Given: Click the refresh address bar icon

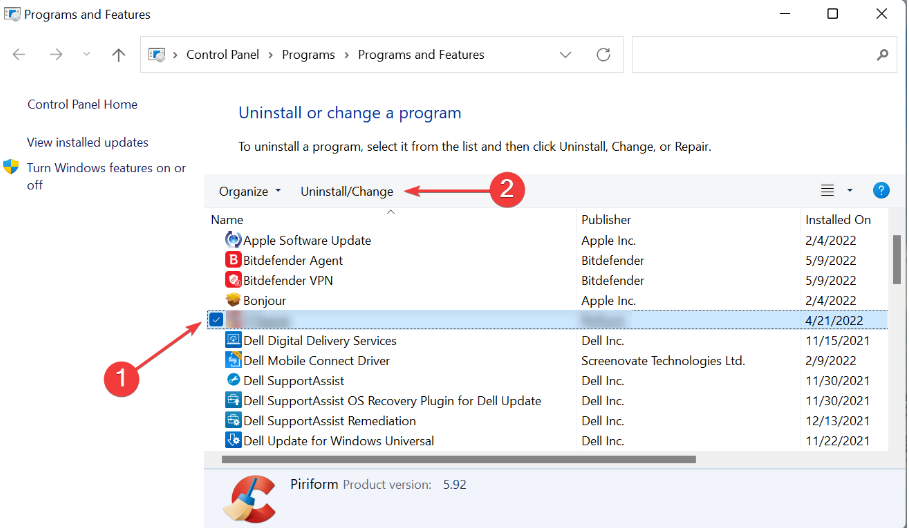Looking at the screenshot, I should pyautogui.click(x=603, y=55).
